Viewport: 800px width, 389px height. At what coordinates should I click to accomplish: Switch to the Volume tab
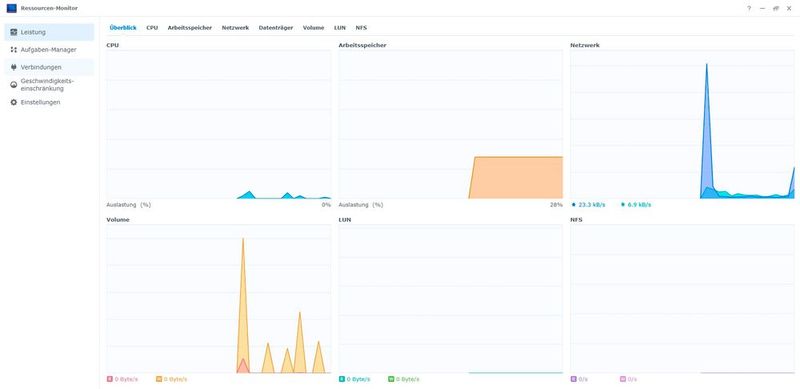pos(313,28)
